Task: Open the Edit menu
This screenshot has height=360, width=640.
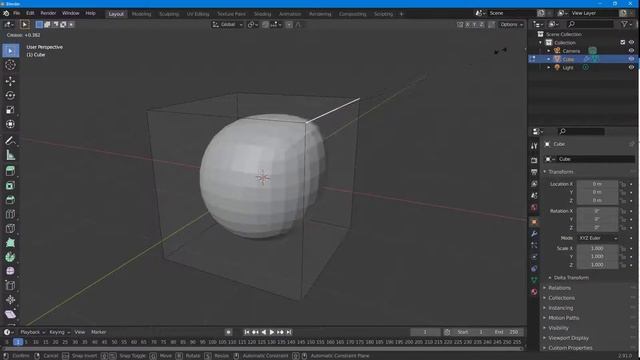Action: pos(30,13)
